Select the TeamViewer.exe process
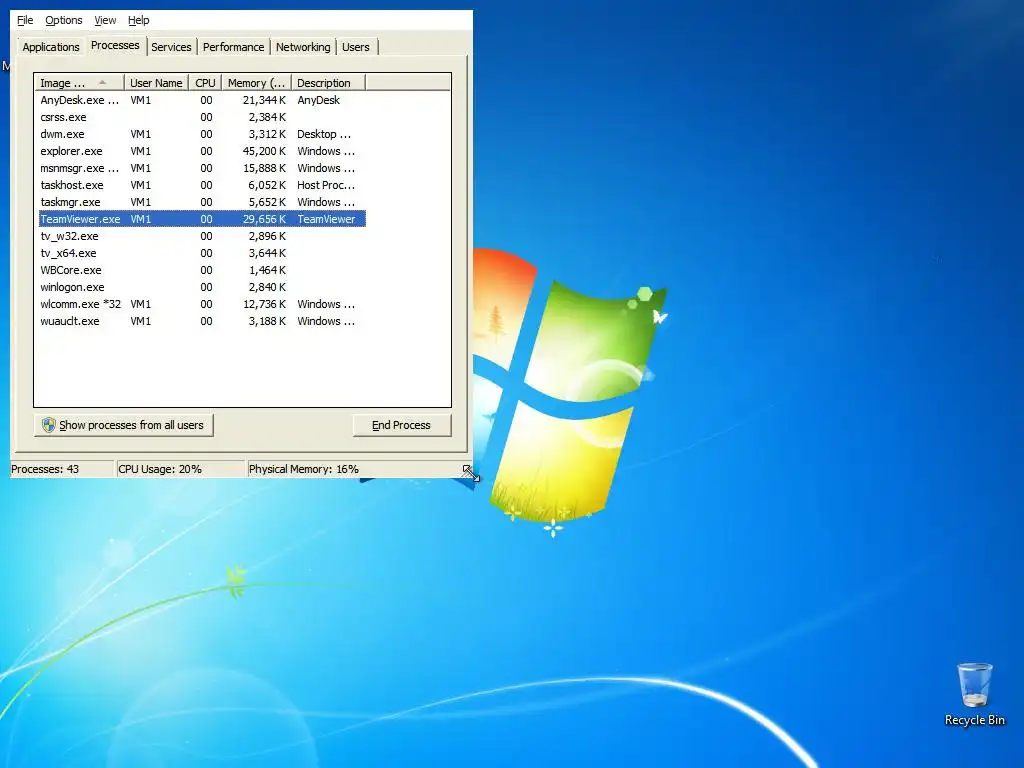1024x768 pixels. coord(202,219)
